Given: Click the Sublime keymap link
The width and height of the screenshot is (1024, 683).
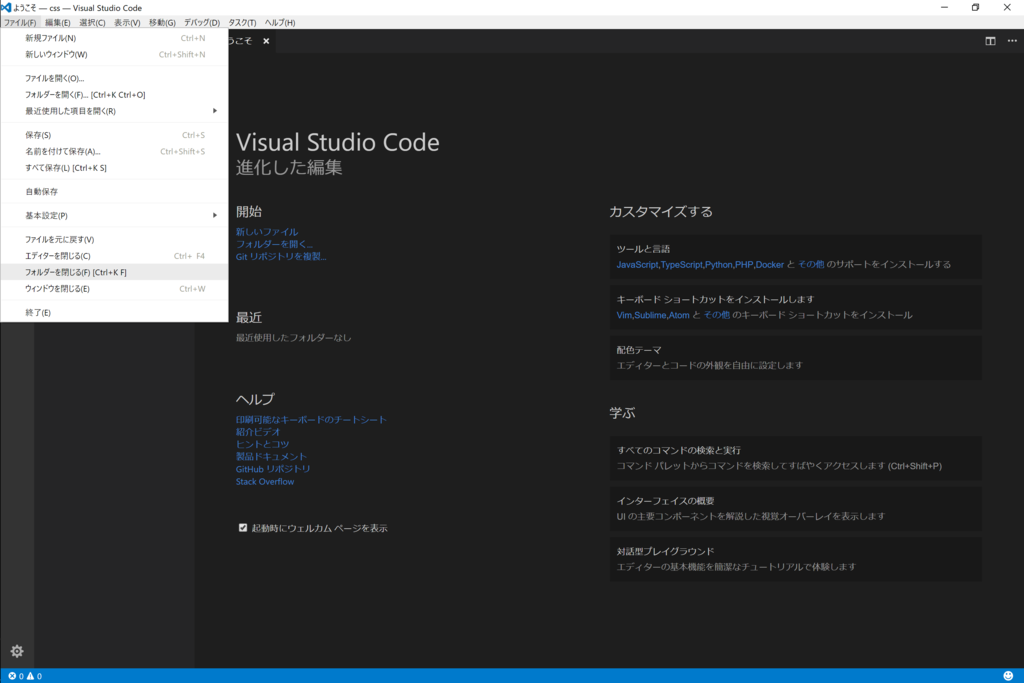Looking at the screenshot, I should click(x=650, y=315).
